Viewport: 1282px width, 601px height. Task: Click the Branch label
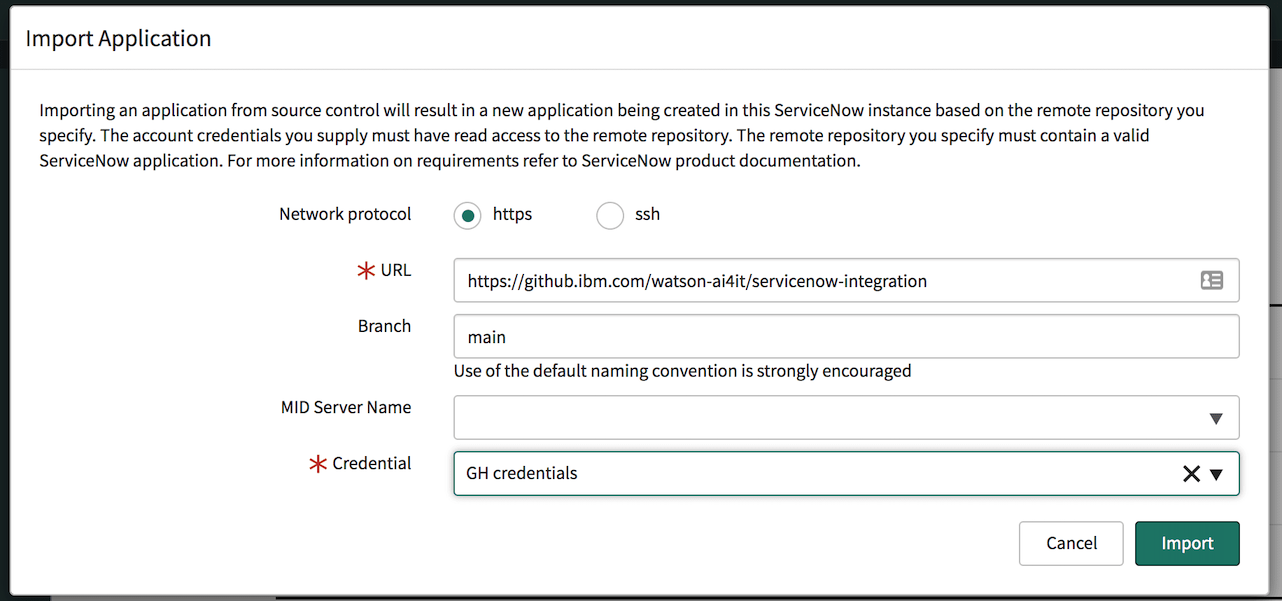point(384,326)
